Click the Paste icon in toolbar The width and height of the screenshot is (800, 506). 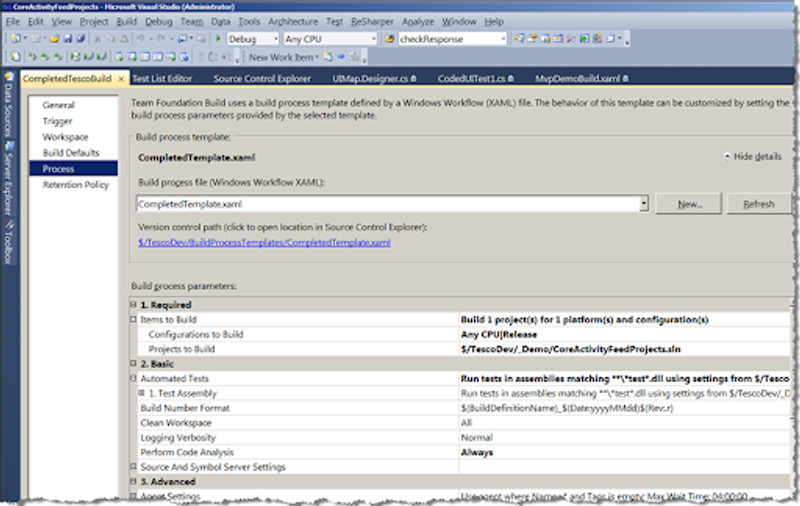[124, 39]
